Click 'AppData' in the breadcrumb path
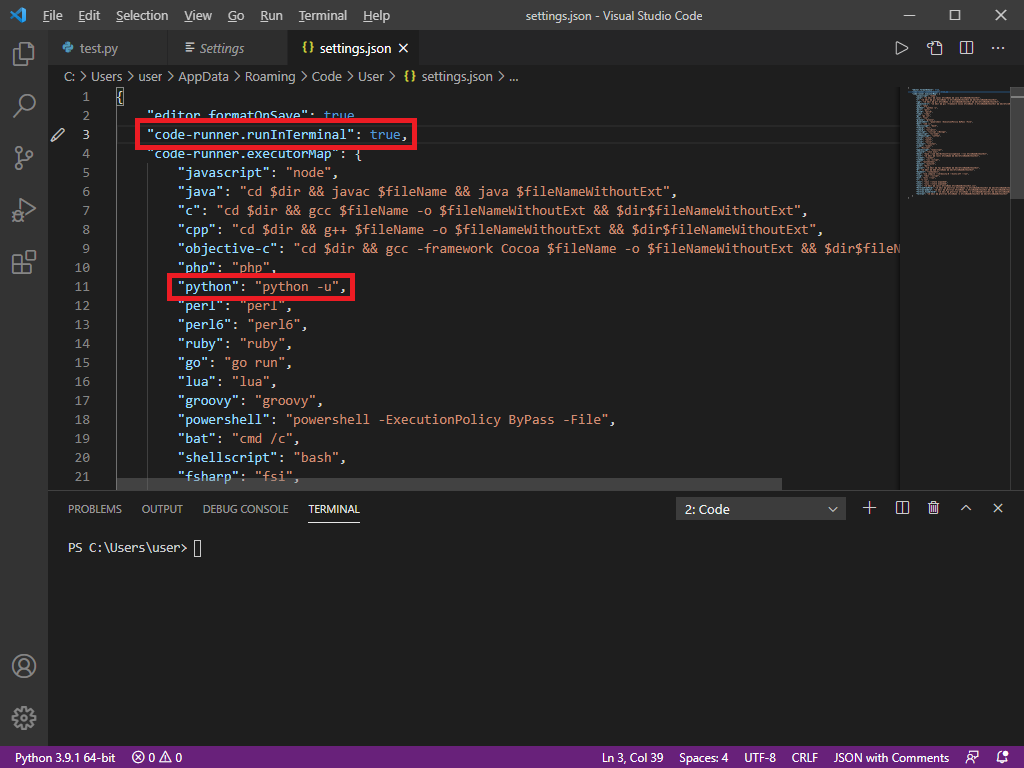Image resolution: width=1024 pixels, height=768 pixels. click(x=203, y=76)
